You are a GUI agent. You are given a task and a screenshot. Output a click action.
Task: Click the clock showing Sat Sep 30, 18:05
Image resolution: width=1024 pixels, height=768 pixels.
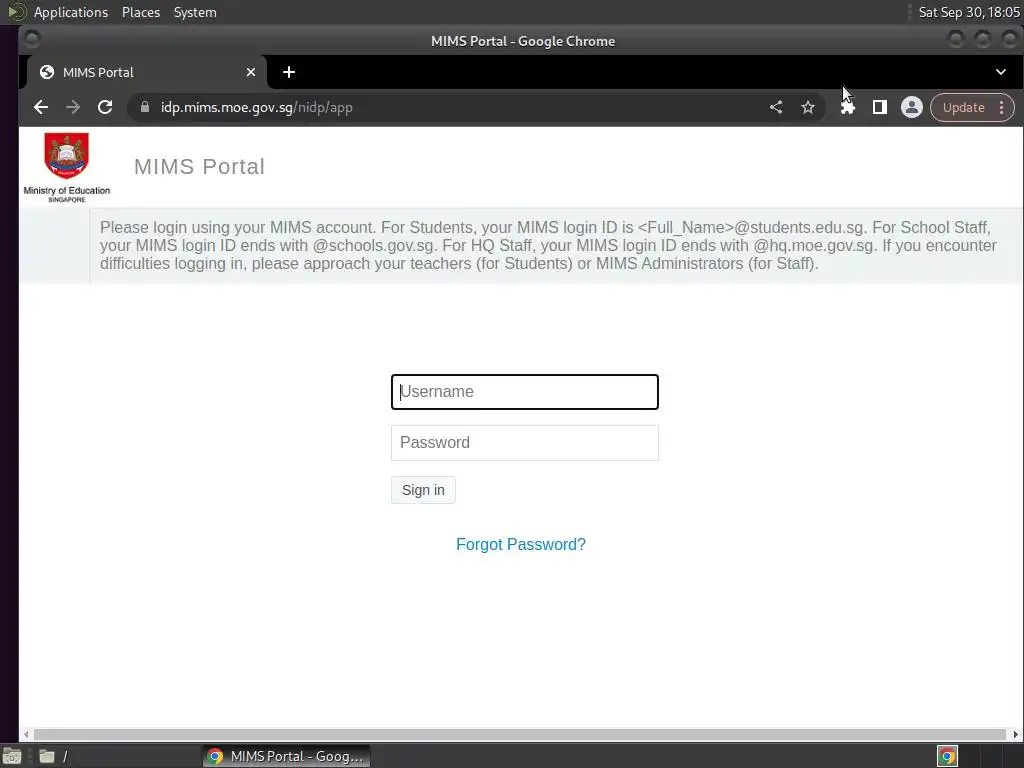point(969,12)
